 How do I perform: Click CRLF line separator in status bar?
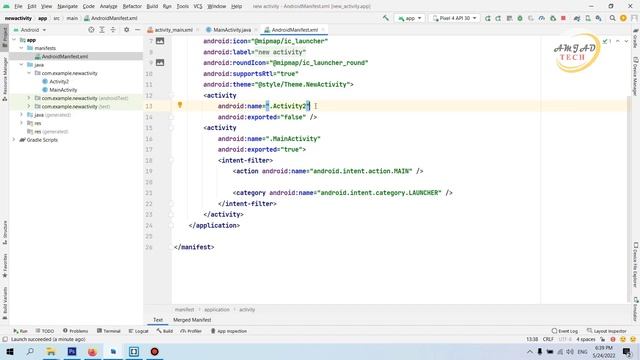coord(548,339)
